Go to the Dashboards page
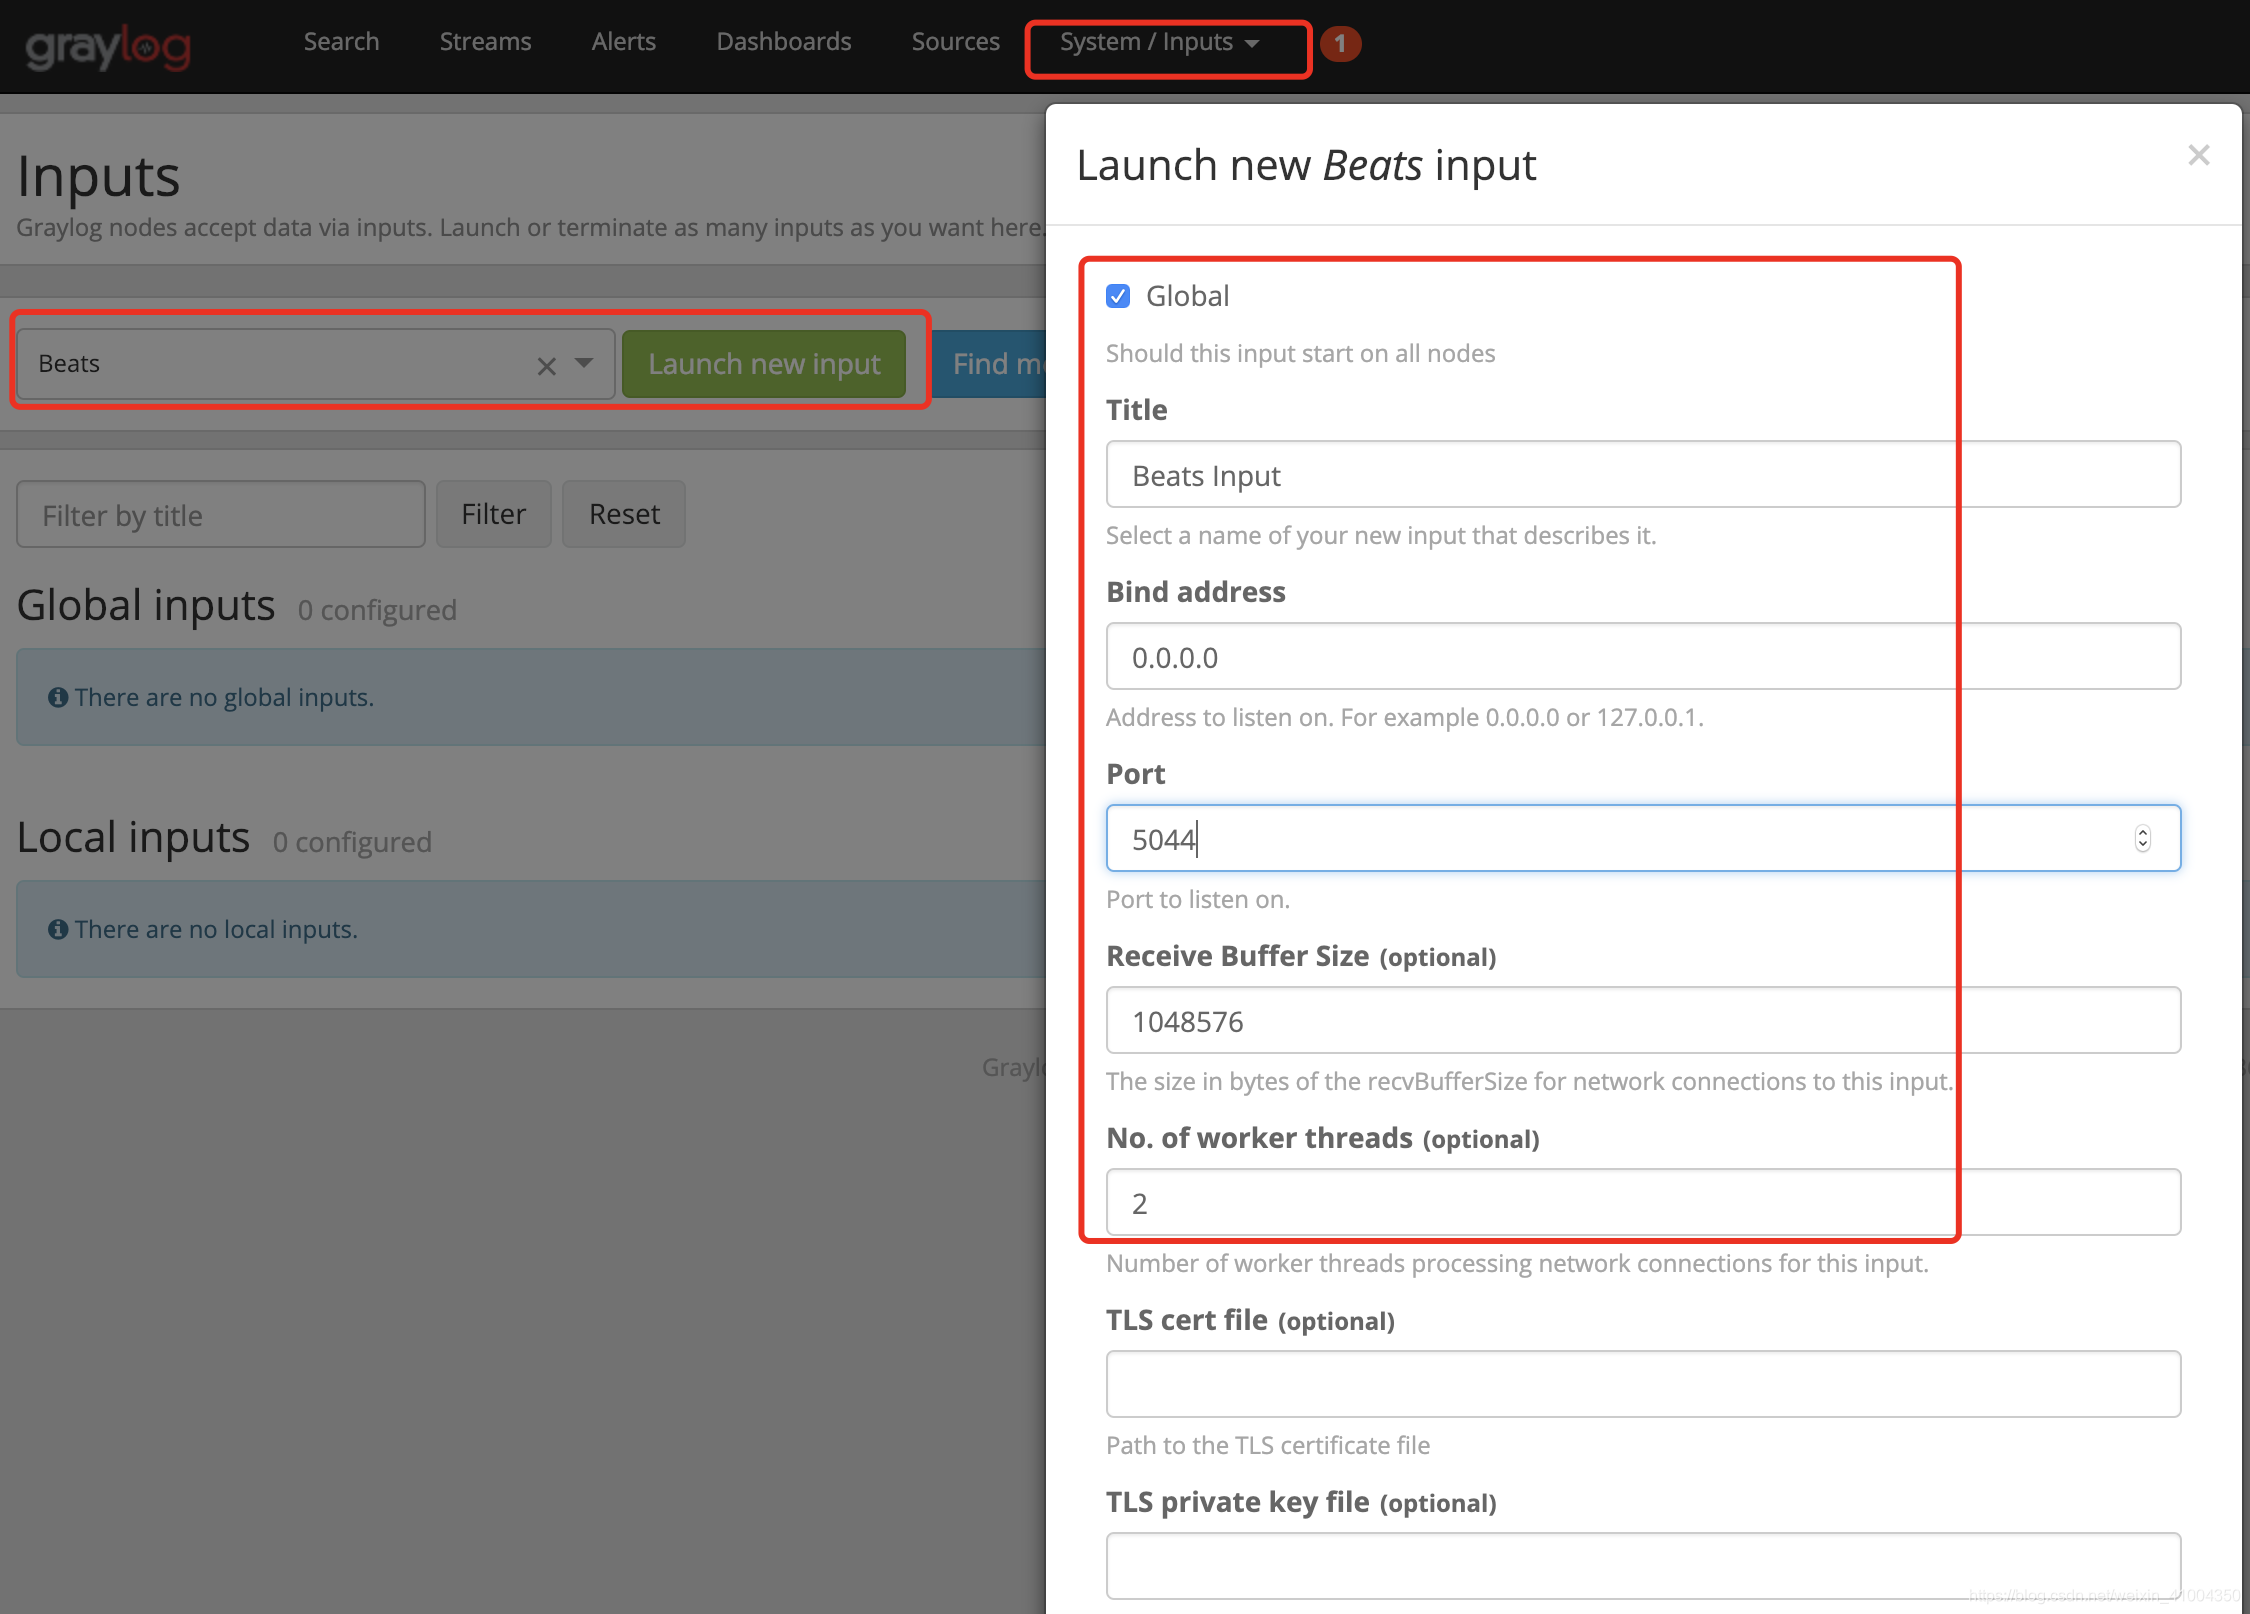The width and height of the screenshot is (2250, 1614). pyautogui.click(x=783, y=42)
